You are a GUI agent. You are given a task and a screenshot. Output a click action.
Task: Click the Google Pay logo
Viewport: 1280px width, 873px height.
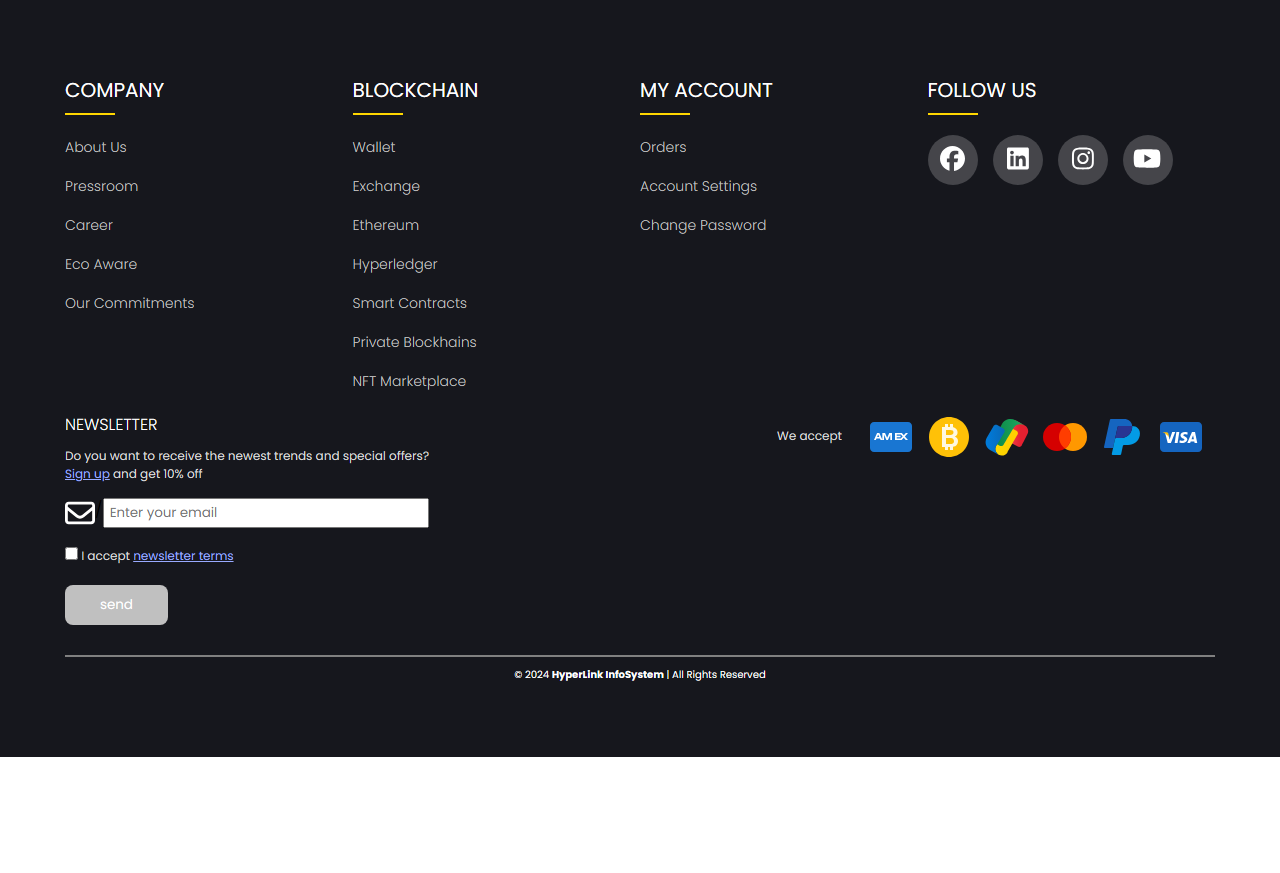1006,437
